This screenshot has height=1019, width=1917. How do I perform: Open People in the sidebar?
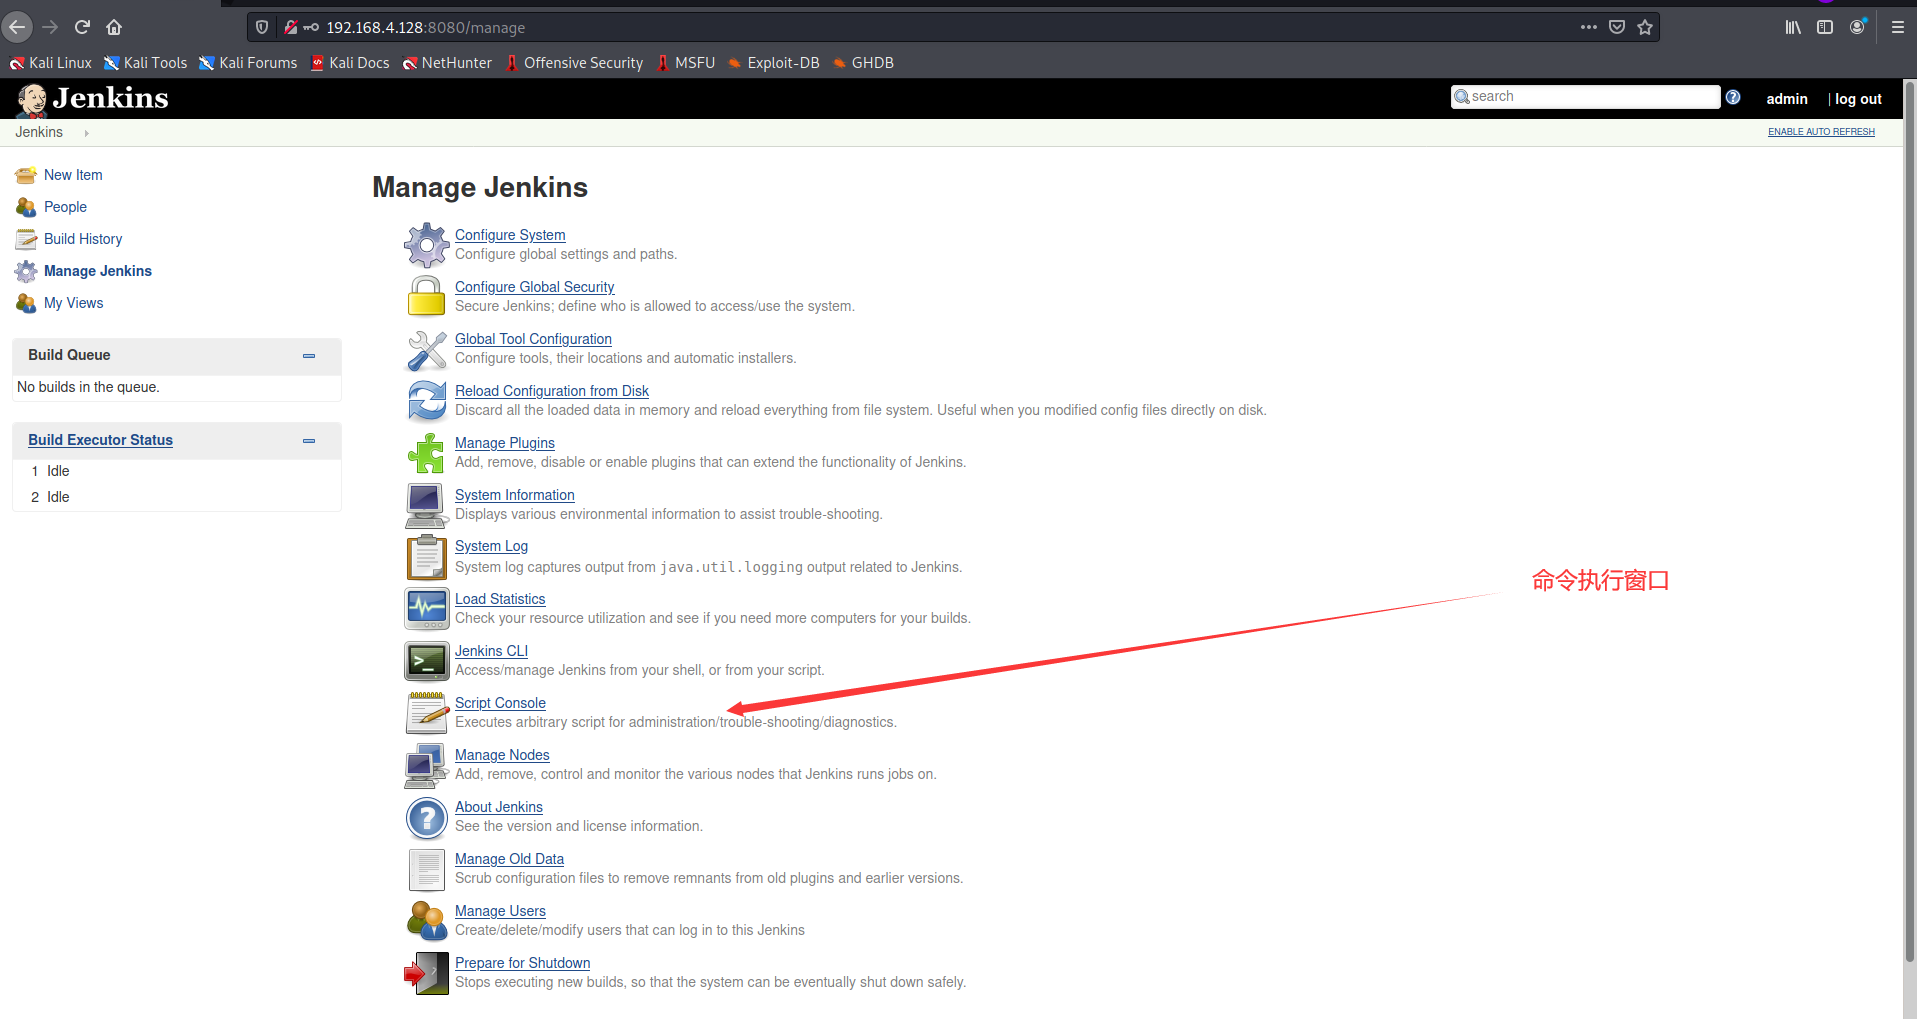pyautogui.click(x=65, y=207)
